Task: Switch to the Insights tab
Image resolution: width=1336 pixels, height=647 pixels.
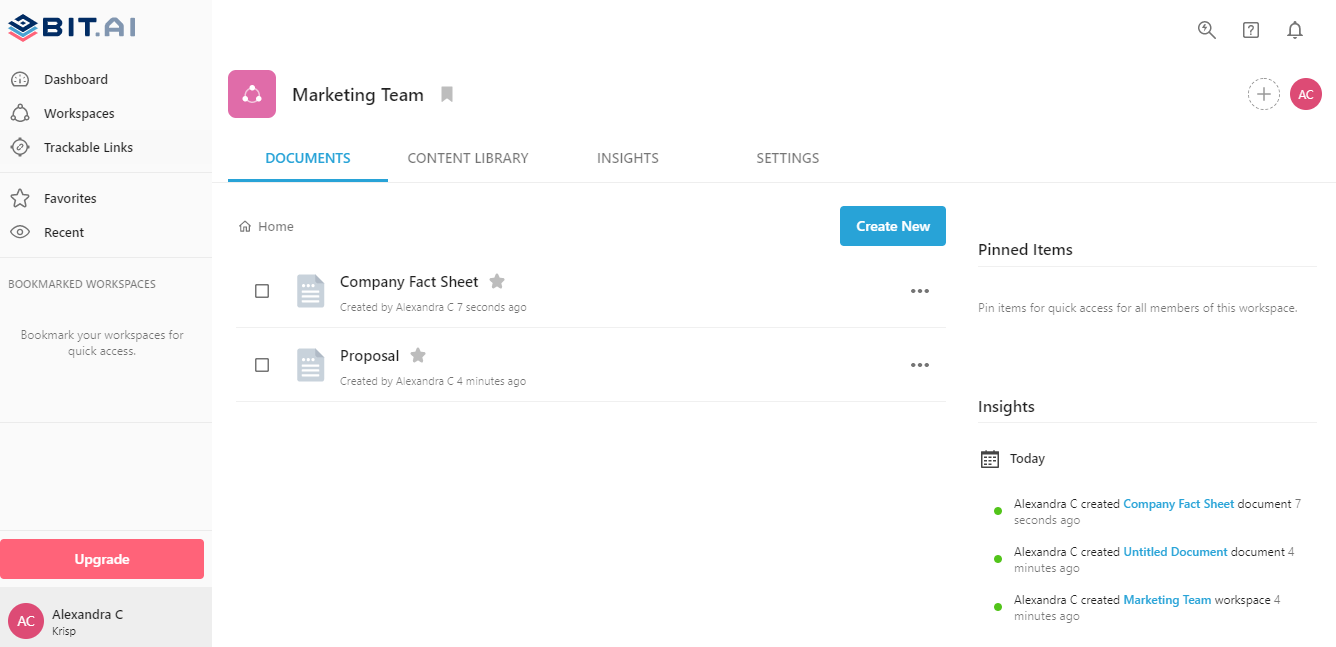Action: click(628, 158)
